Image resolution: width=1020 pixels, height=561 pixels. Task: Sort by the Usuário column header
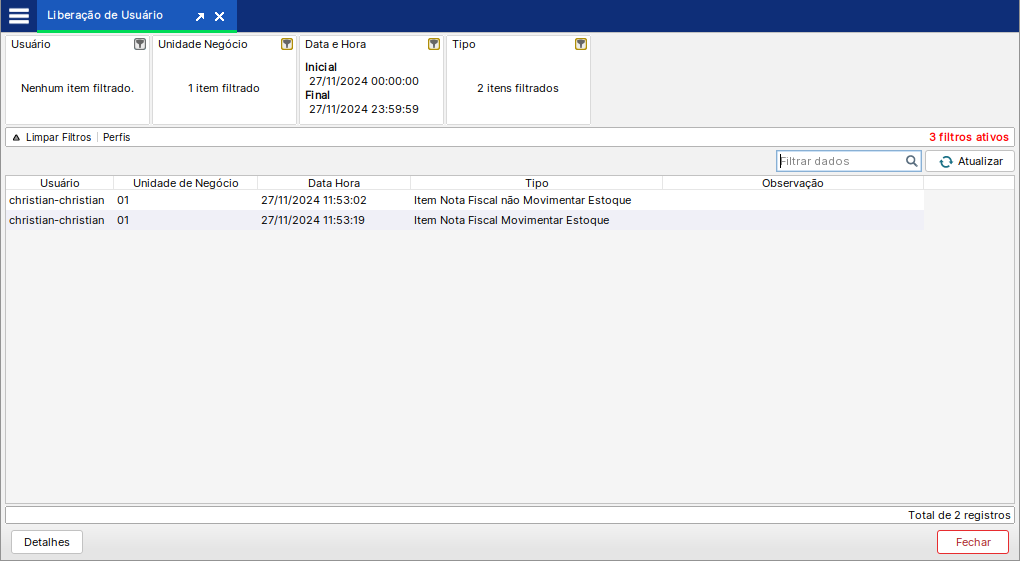pyautogui.click(x=60, y=183)
